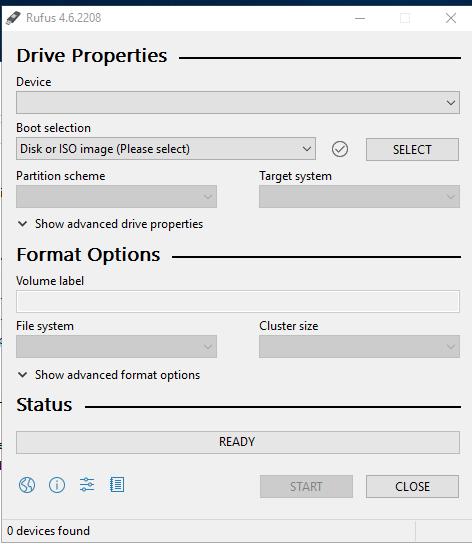The height and width of the screenshot is (544, 472).
Task: Click the Rufus 4.6.2208 title text
Action: (64, 18)
